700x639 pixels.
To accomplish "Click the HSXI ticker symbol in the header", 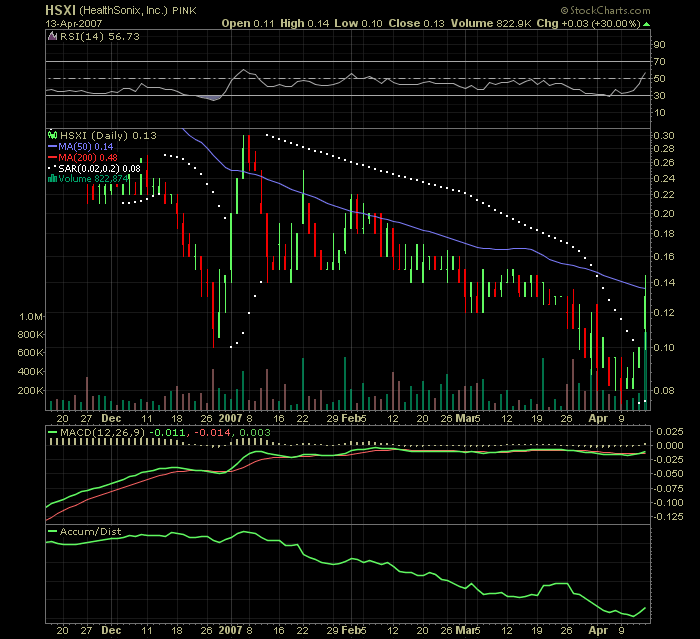I will (61, 10).
